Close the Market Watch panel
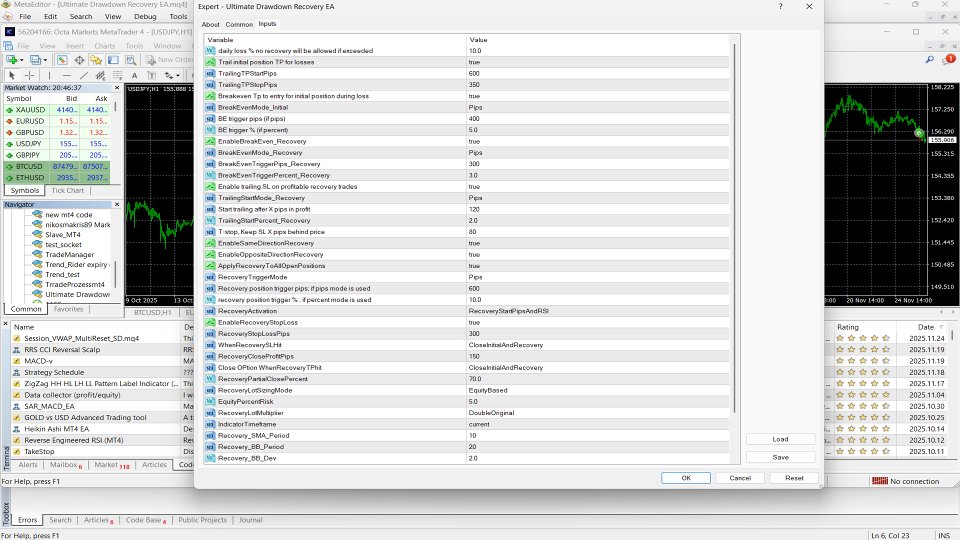This screenshot has width=960, height=540. 117,88
